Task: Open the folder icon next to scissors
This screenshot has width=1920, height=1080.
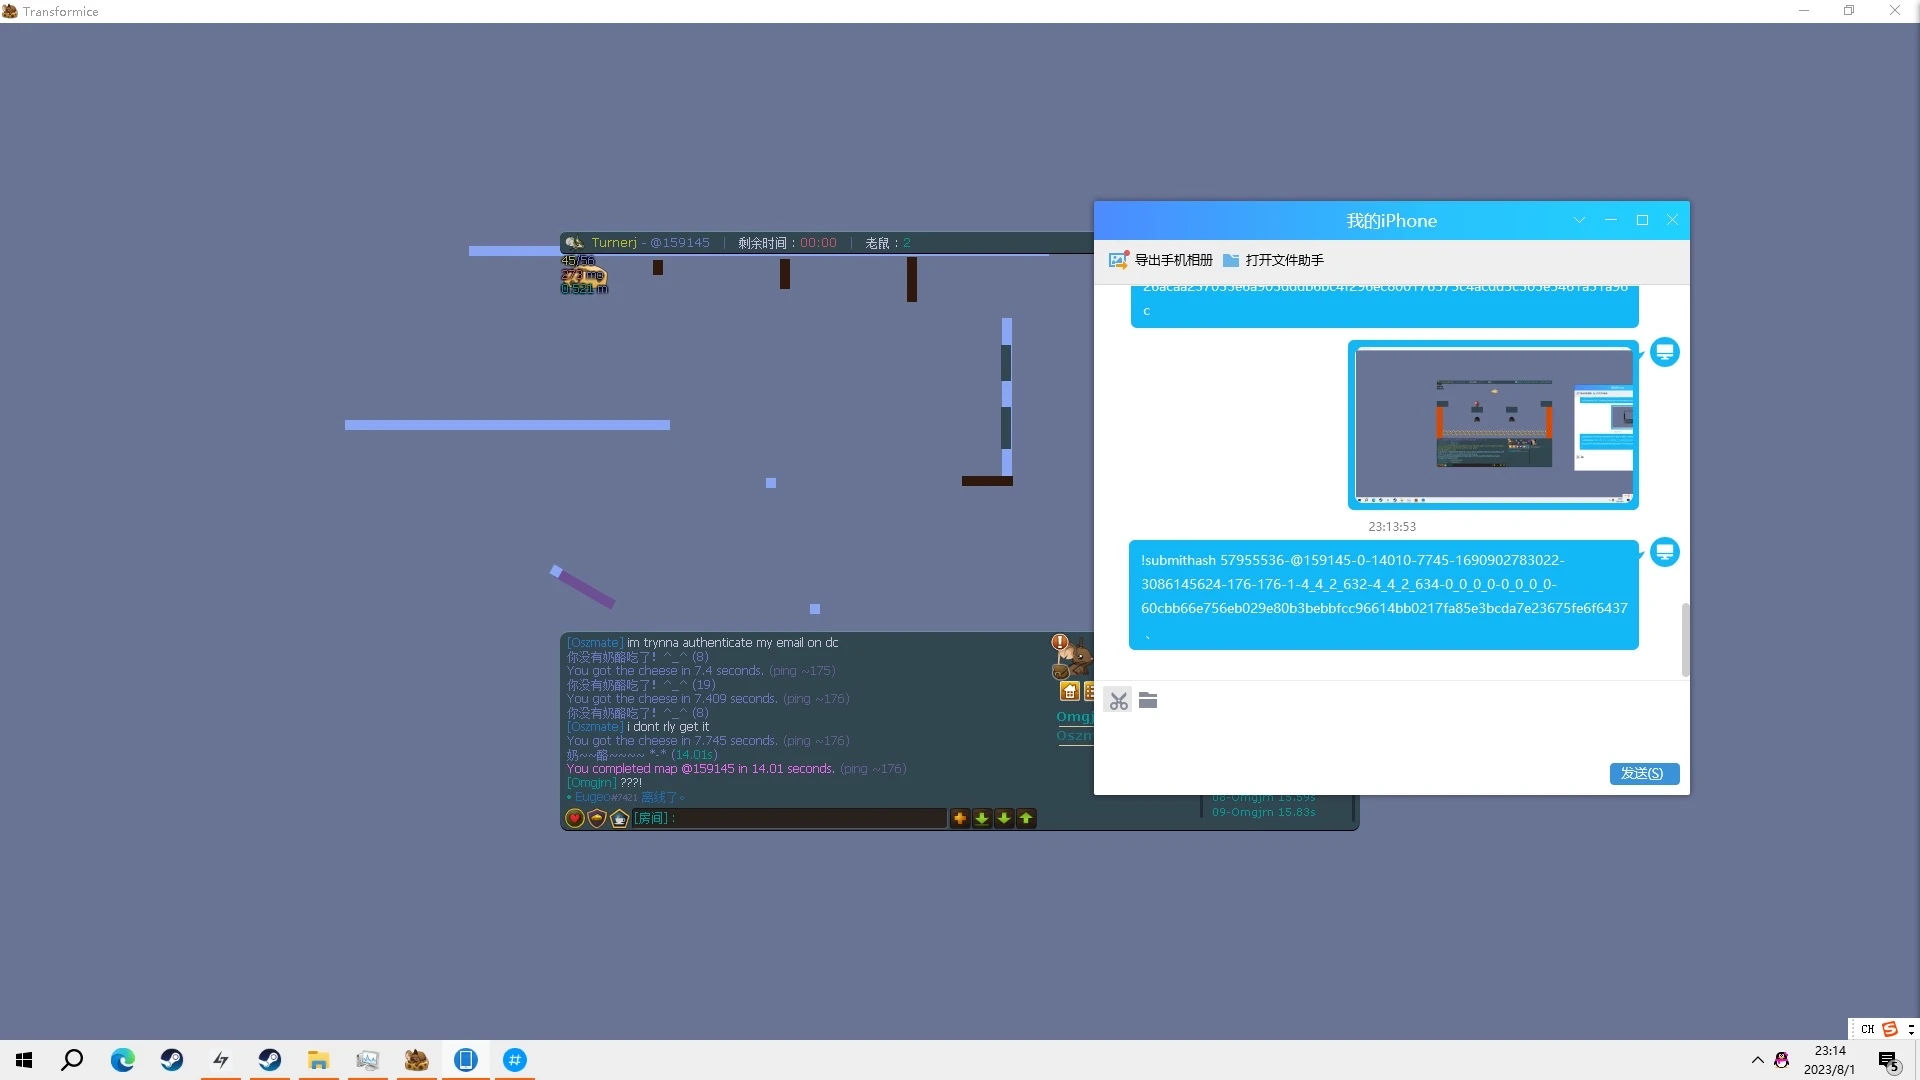Action: pos(1148,701)
